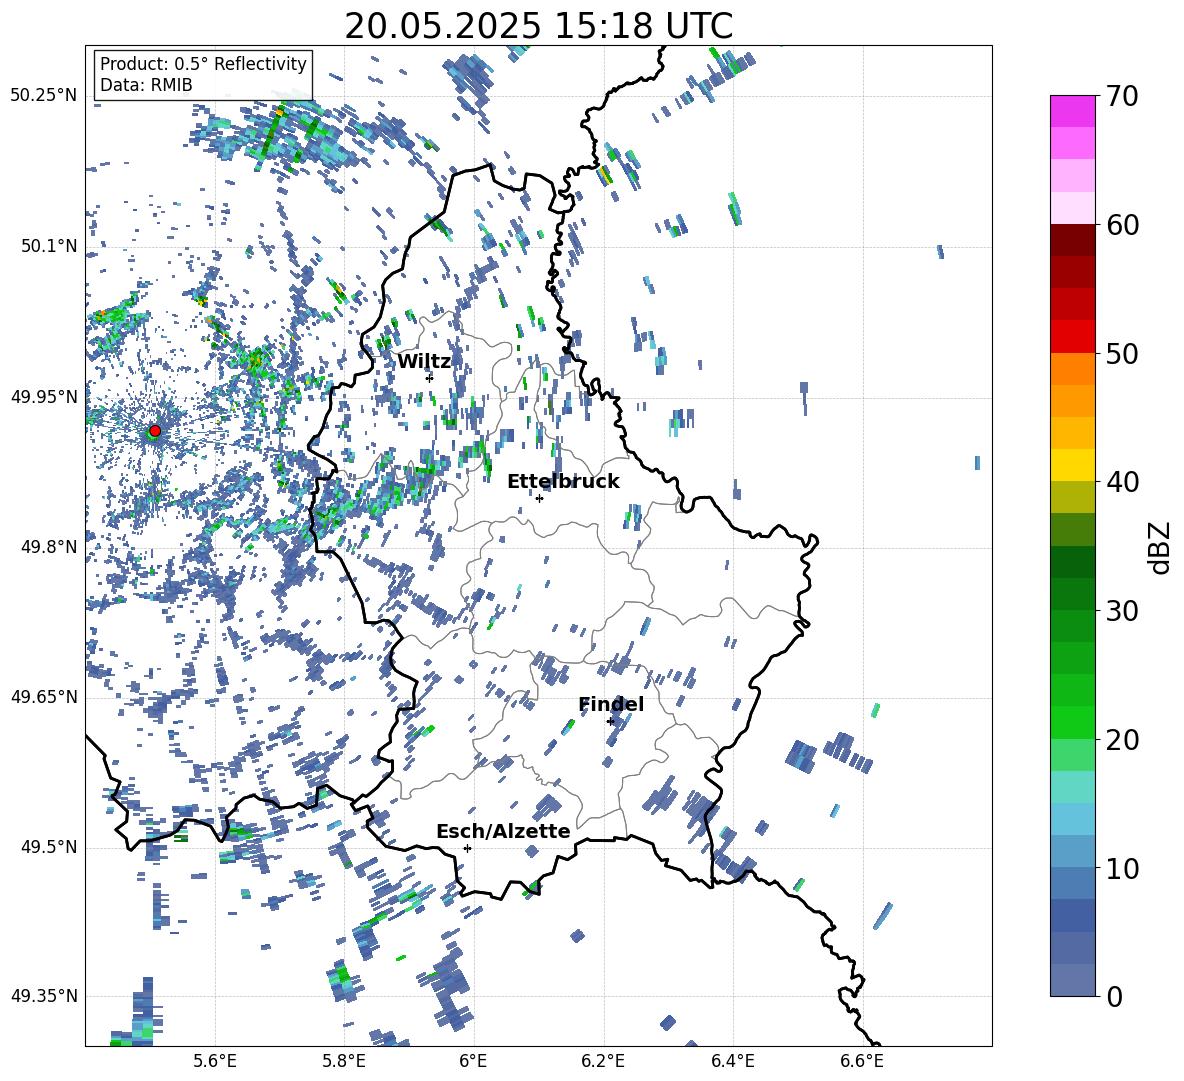Click the magenta swatch at colorbar top
The width and height of the screenshot is (1184, 1081).
pos(1072,111)
